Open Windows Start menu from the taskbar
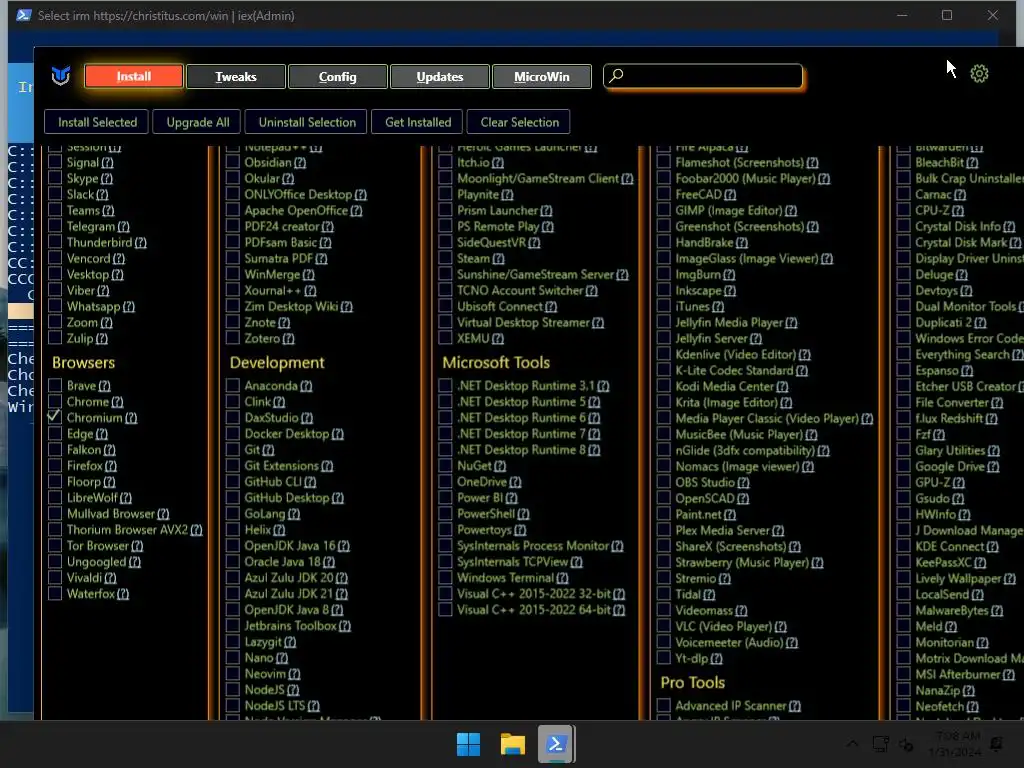This screenshot has height=768, width=1024. [x=468, y=744]
